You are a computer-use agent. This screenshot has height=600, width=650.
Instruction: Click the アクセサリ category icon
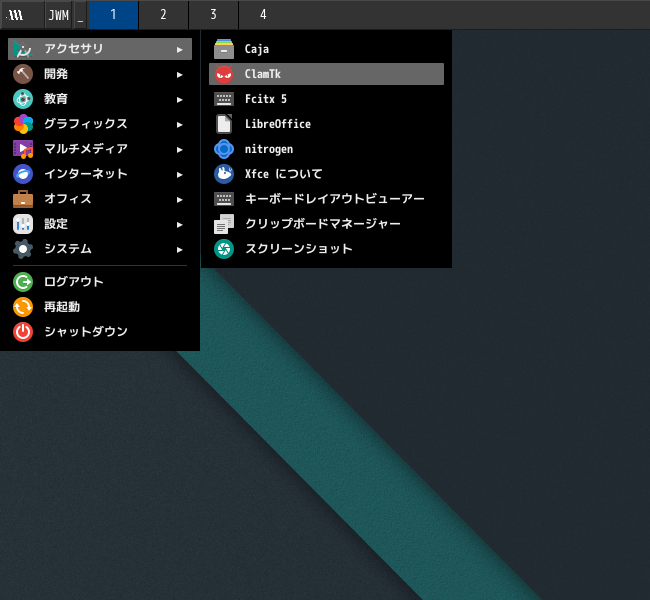pos(23,49)
